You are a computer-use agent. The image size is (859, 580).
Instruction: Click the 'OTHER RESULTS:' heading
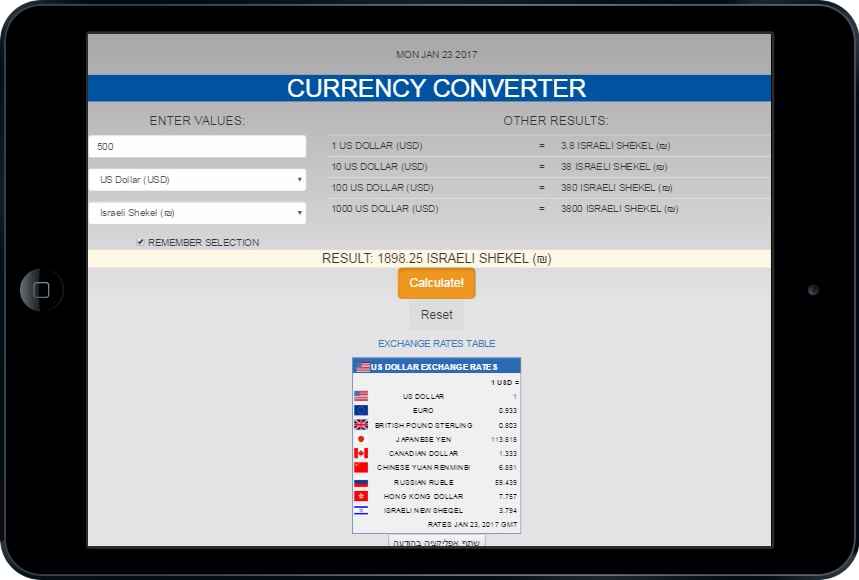tap(556, 121)
